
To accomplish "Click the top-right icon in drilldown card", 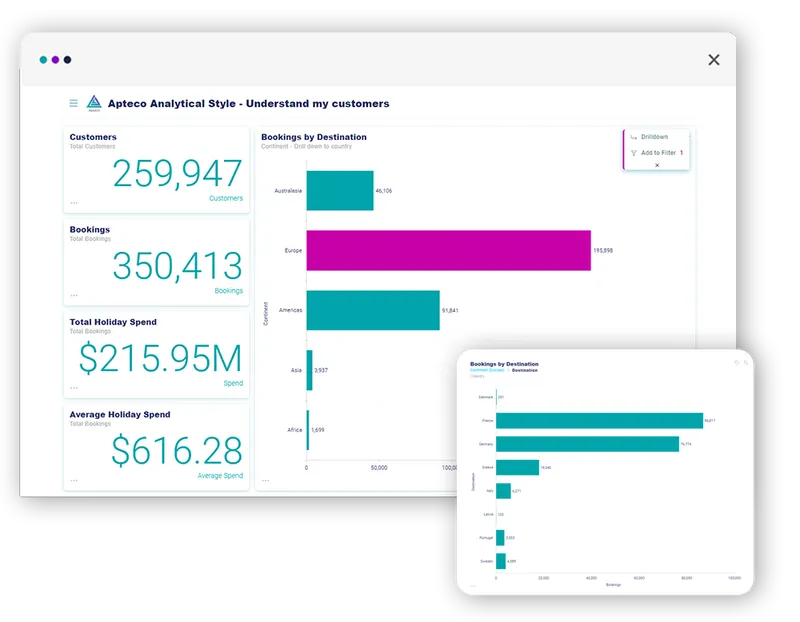I will [x=746, y=363].
